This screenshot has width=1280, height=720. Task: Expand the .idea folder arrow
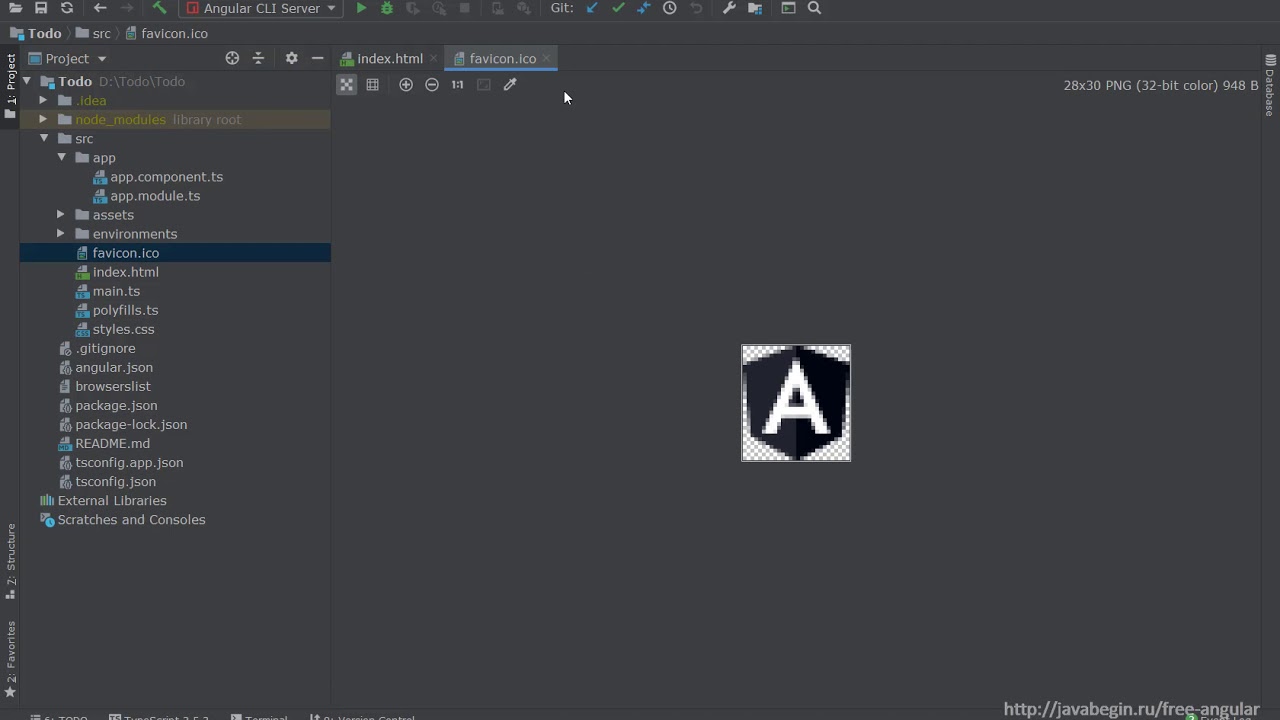click(43, 101)
